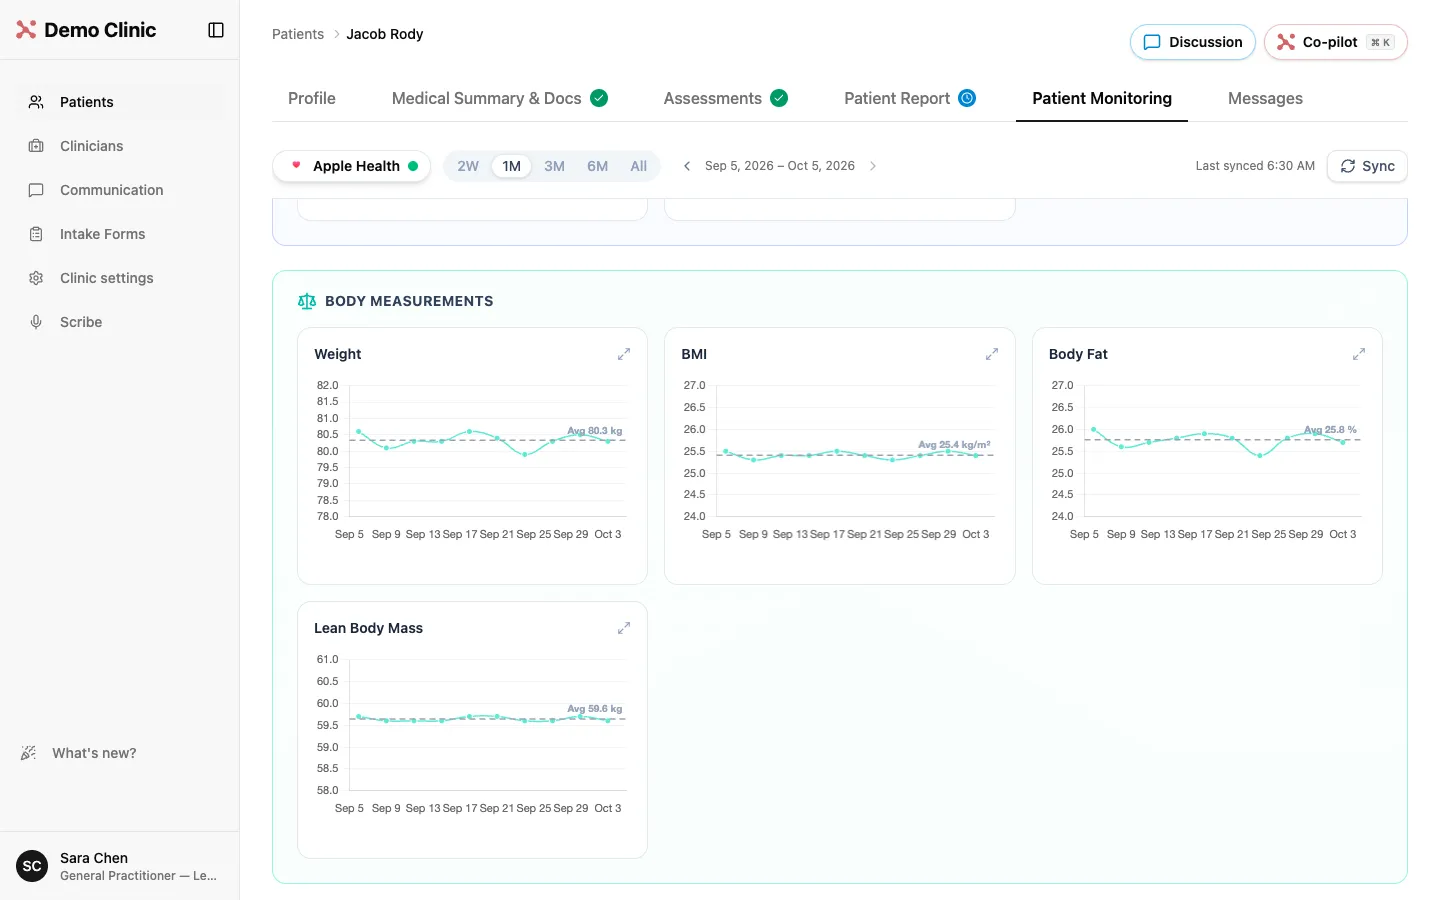Click the Patient Report clock status icon
The width and height of the screenshot is (1440, 900).
pos(967,98)
